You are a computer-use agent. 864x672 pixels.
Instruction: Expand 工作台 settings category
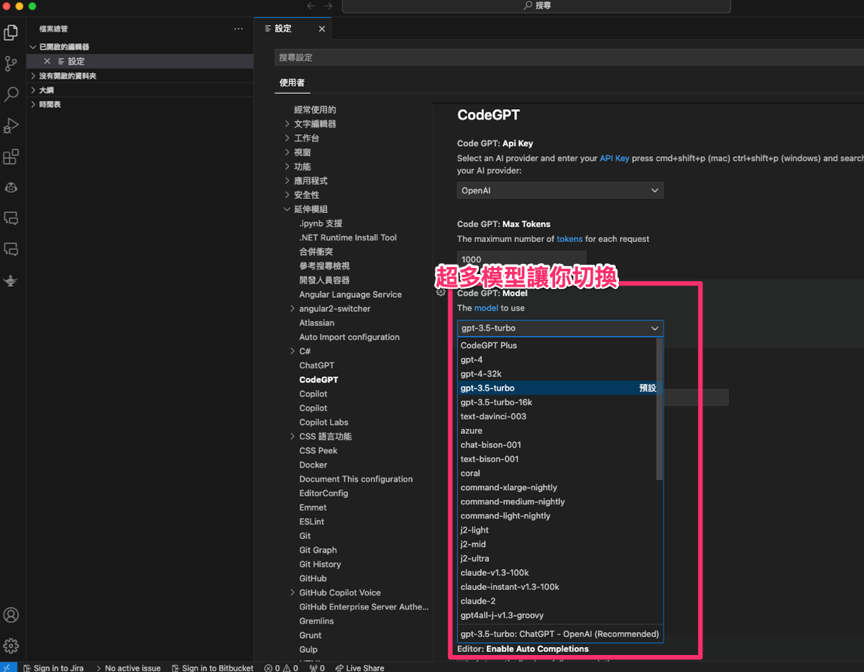point(306,138)
